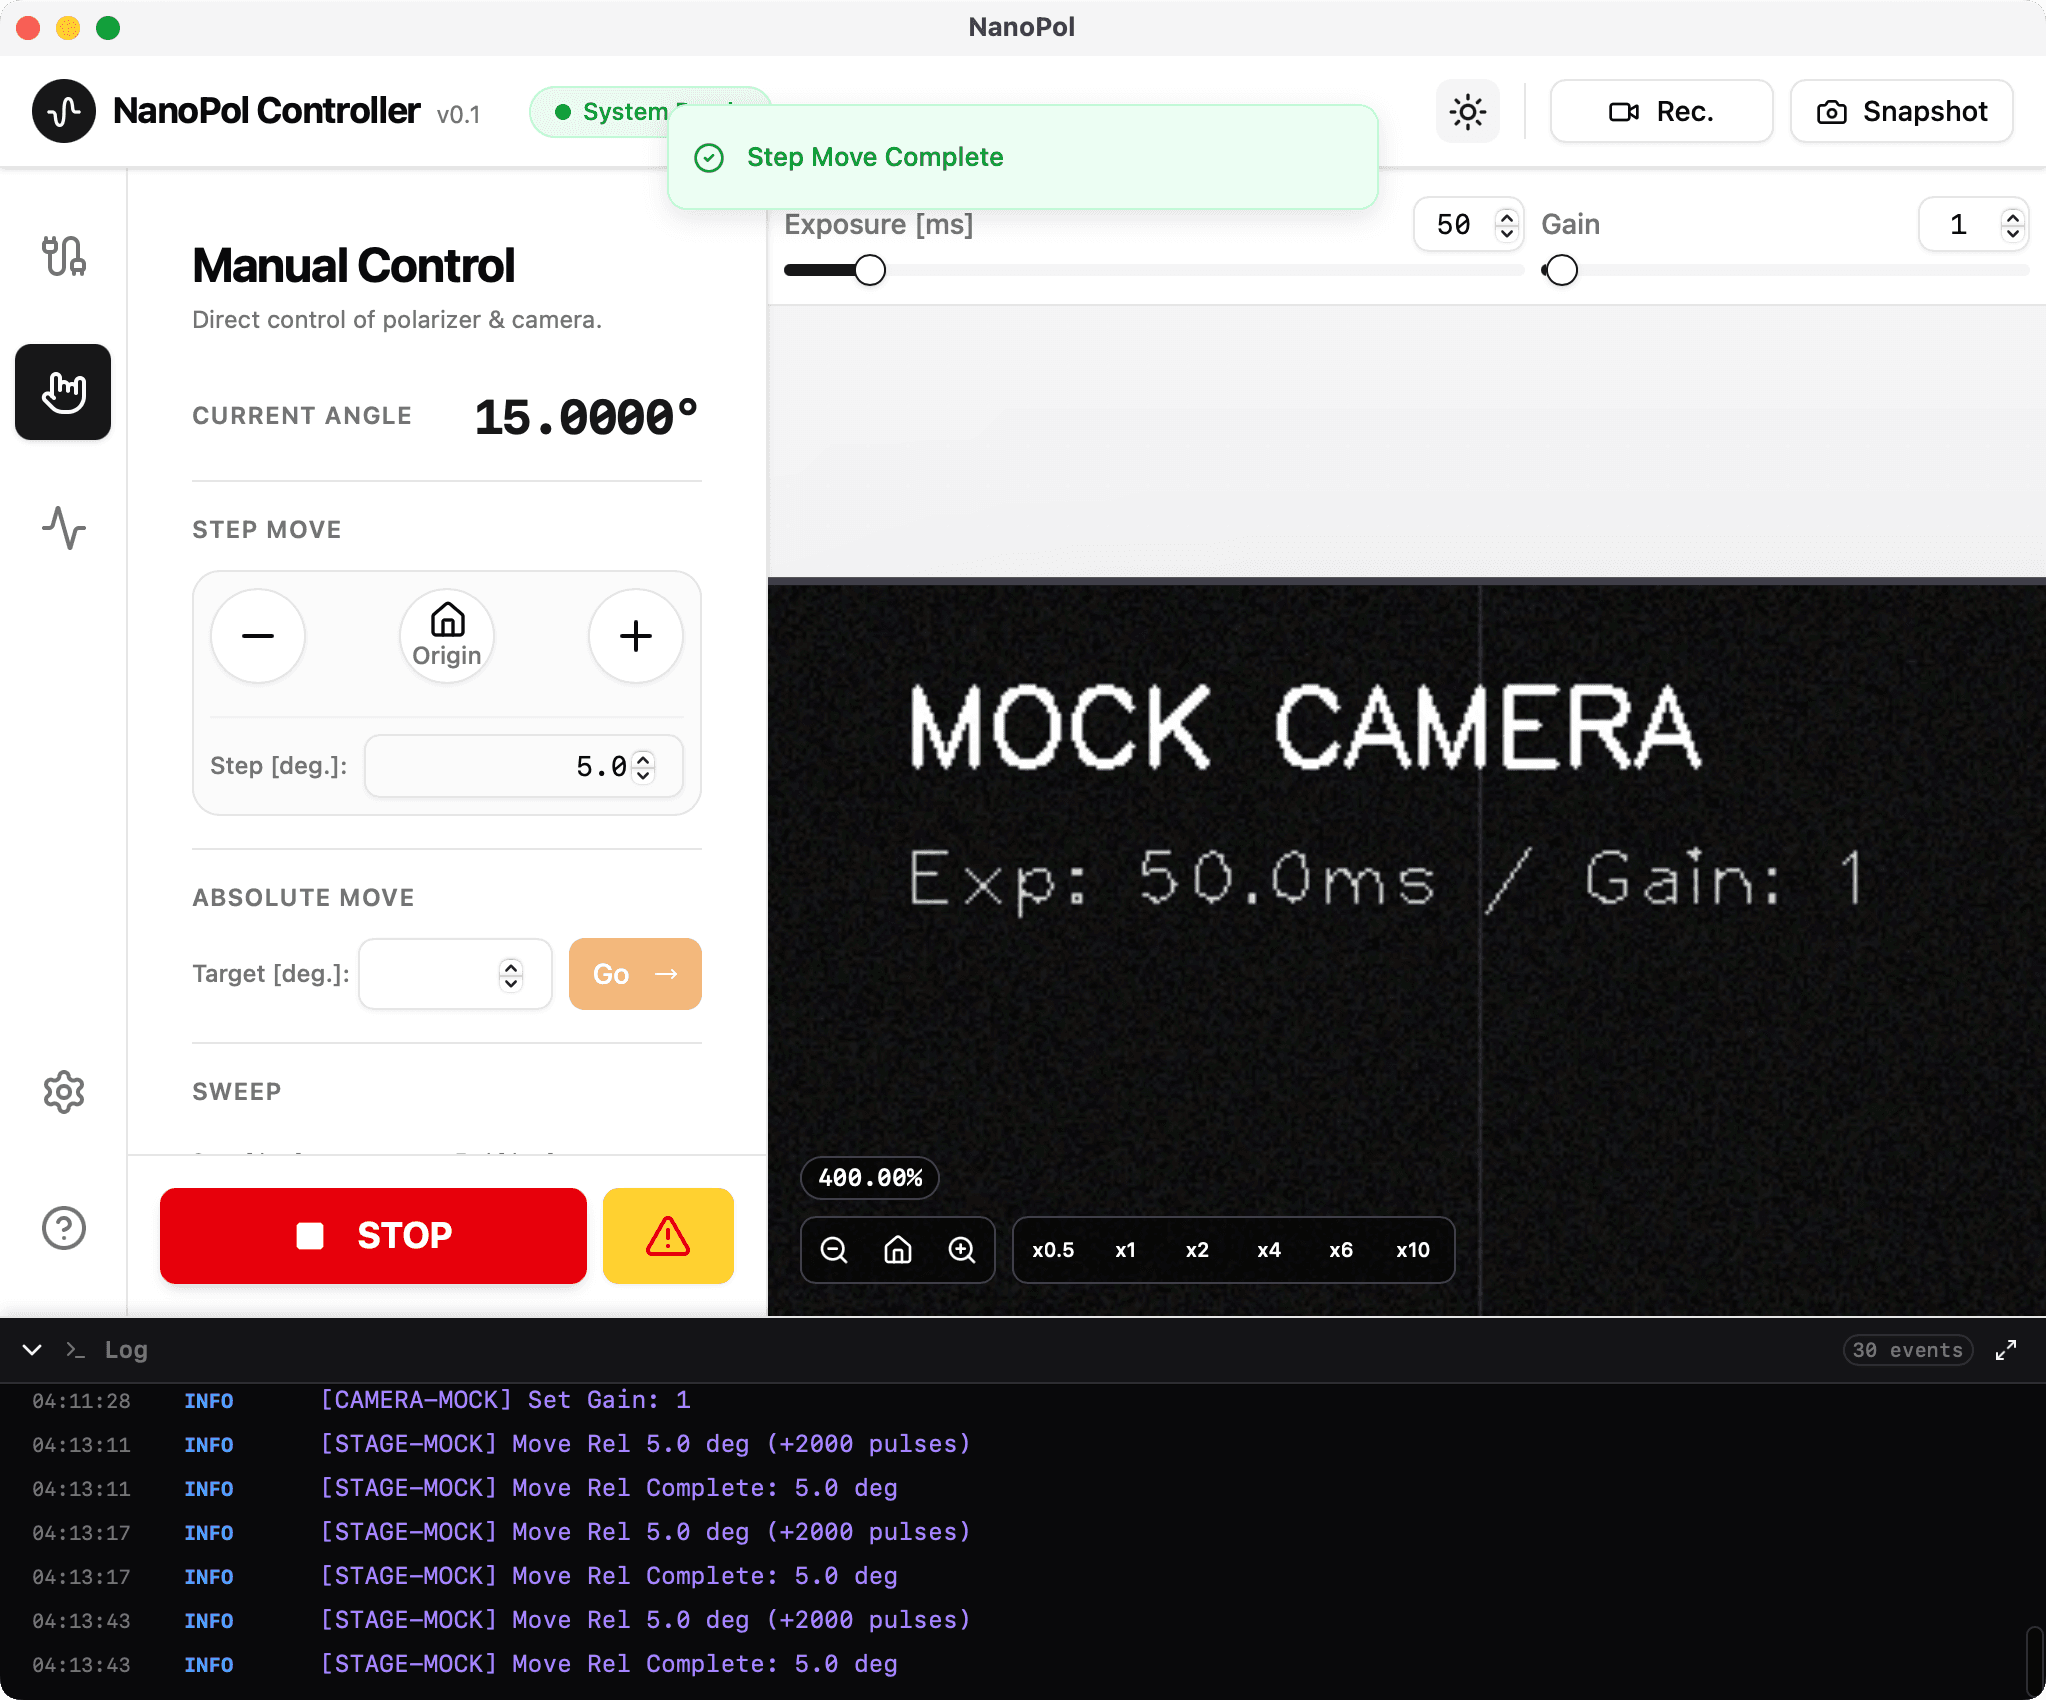Image resolution: width=2046 pixels, height=1700 pixels.
Task: Select the Manual Control hand icon
Action: [63, 392]
